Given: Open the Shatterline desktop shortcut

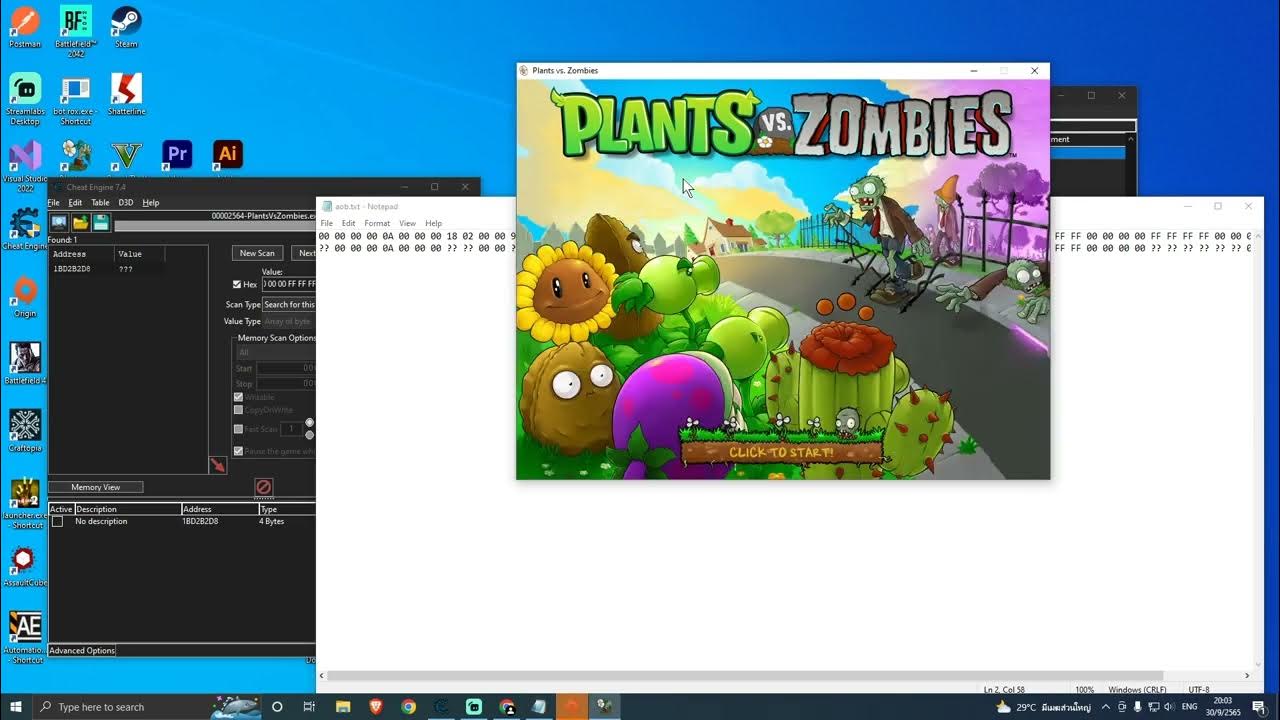Looking at the screenshot, I should 126,94.
